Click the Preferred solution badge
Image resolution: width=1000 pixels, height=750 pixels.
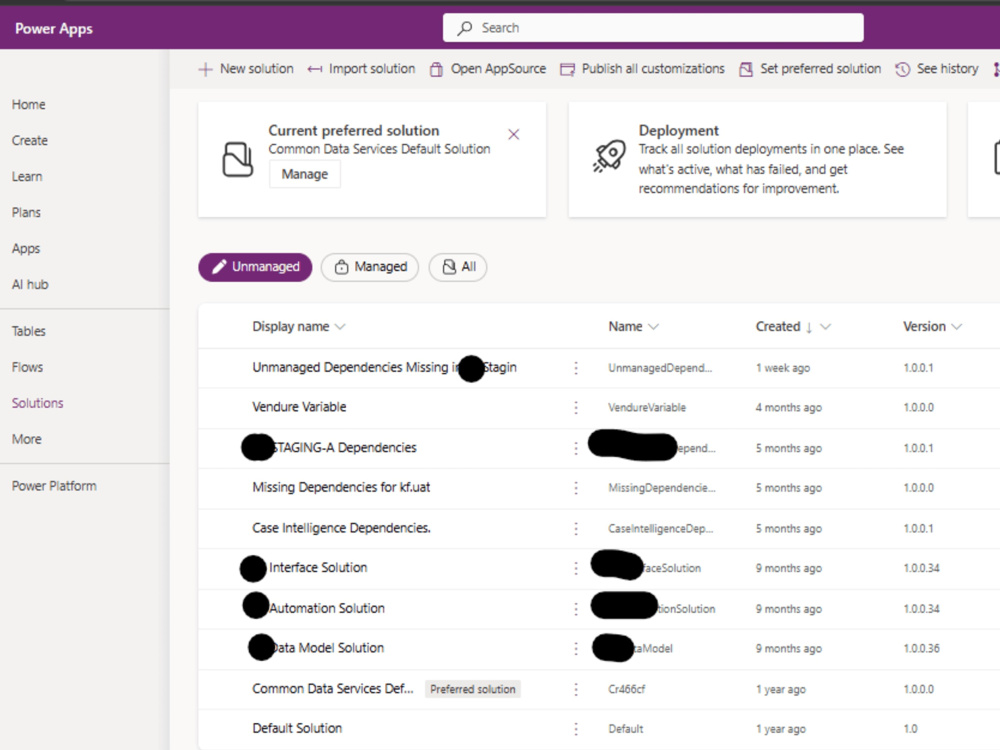click(x=473, y=689)
